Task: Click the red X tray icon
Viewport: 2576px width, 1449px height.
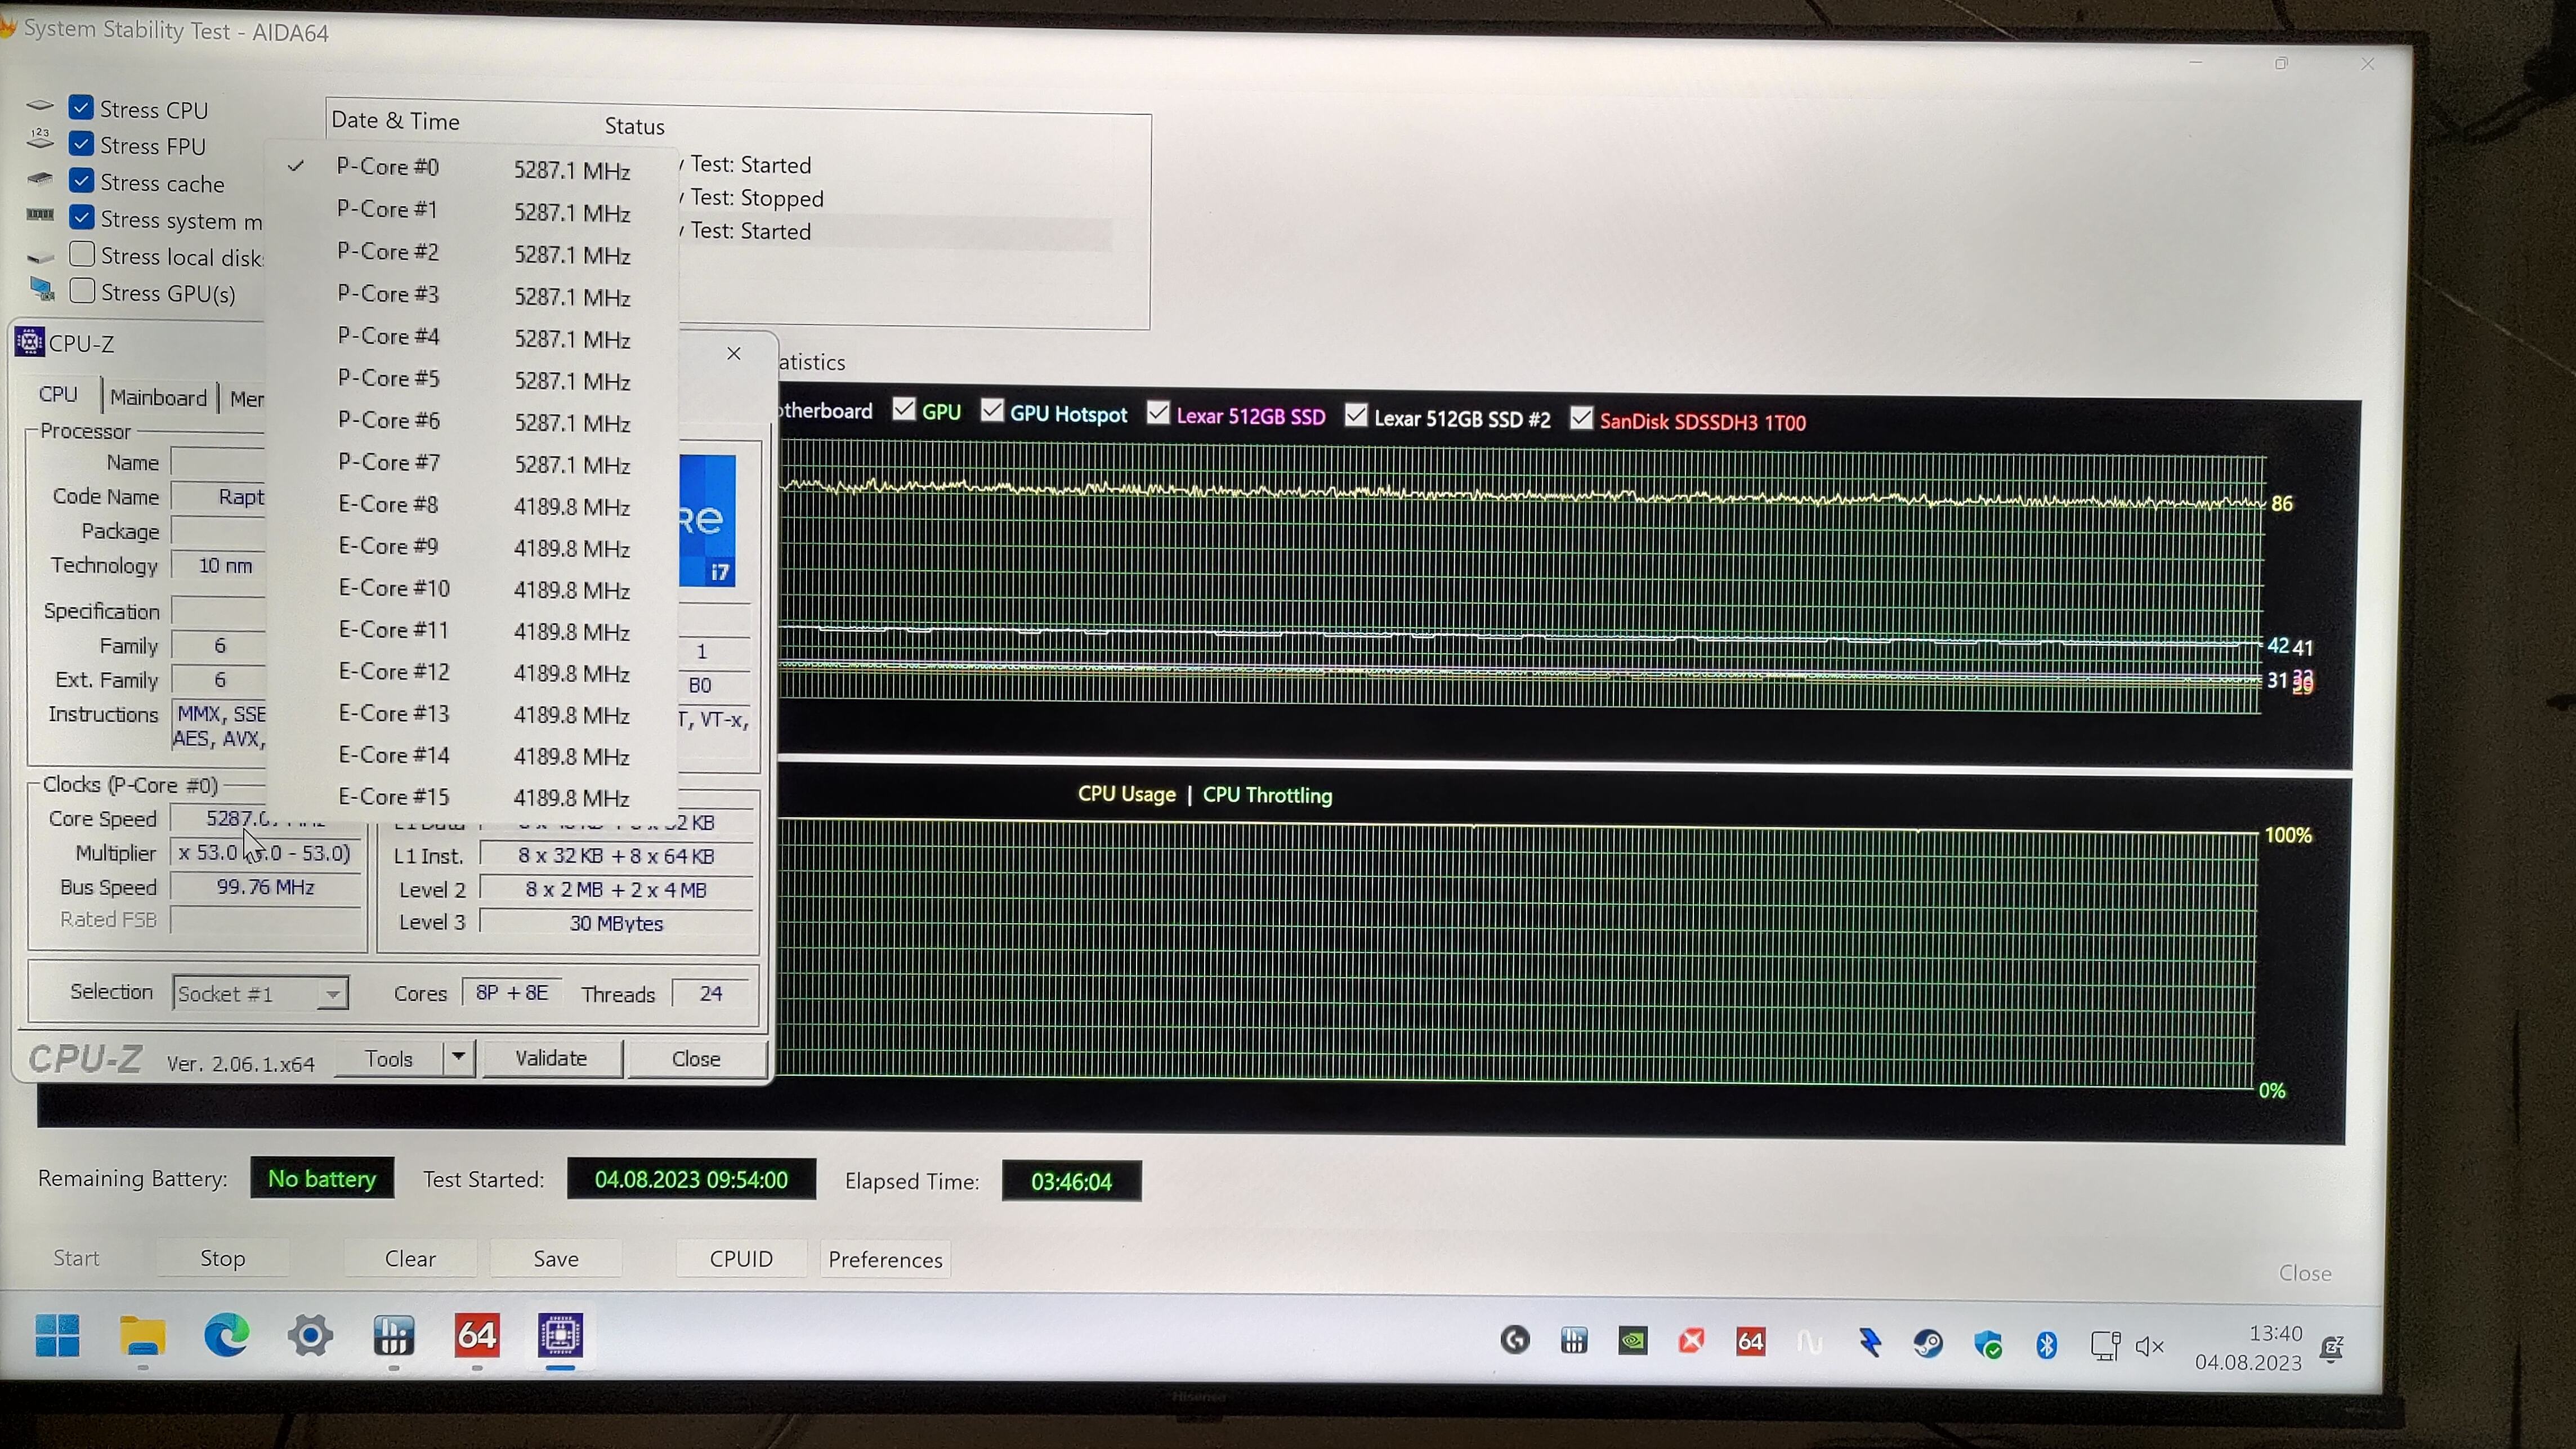Action: pyautogui.click(x=1692, y=1341)
